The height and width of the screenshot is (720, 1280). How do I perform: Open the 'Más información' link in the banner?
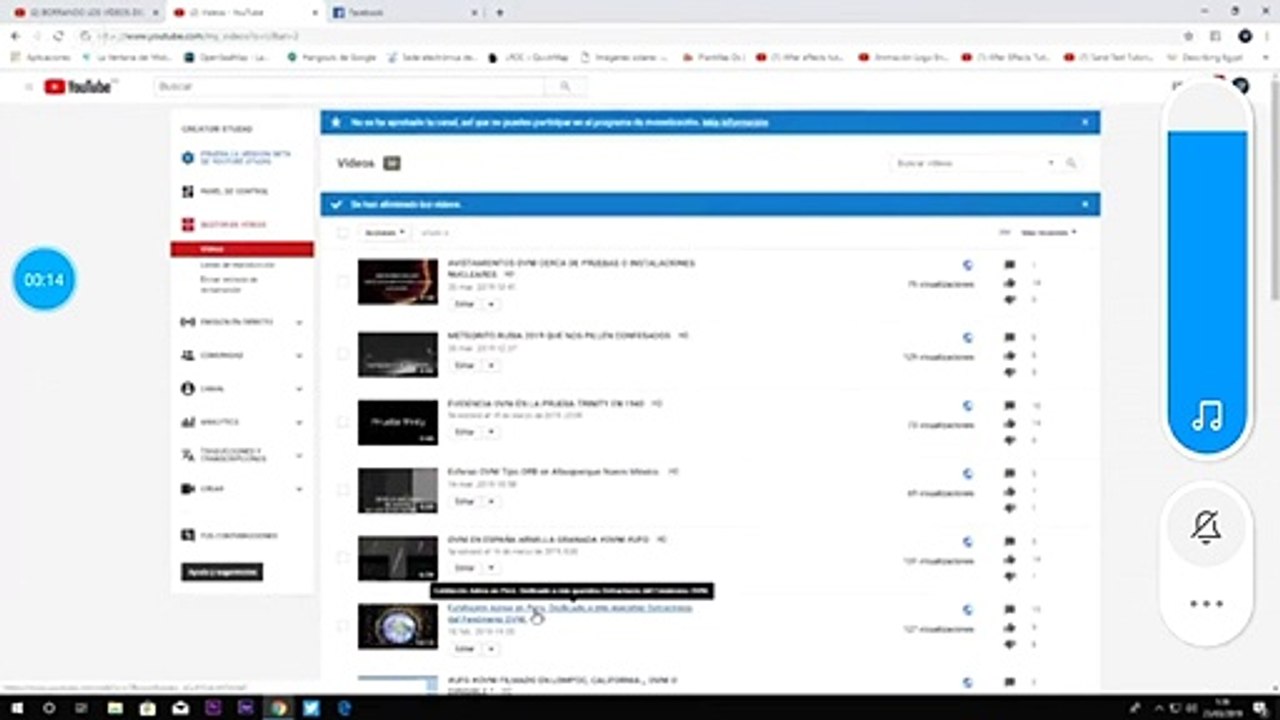735,122
